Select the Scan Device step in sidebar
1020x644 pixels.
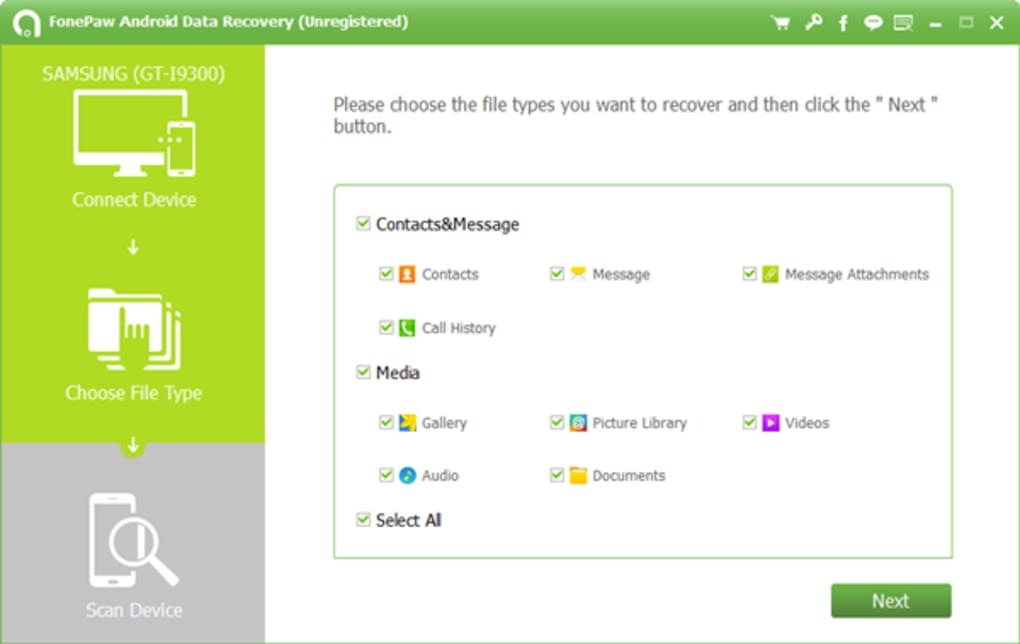133,610
